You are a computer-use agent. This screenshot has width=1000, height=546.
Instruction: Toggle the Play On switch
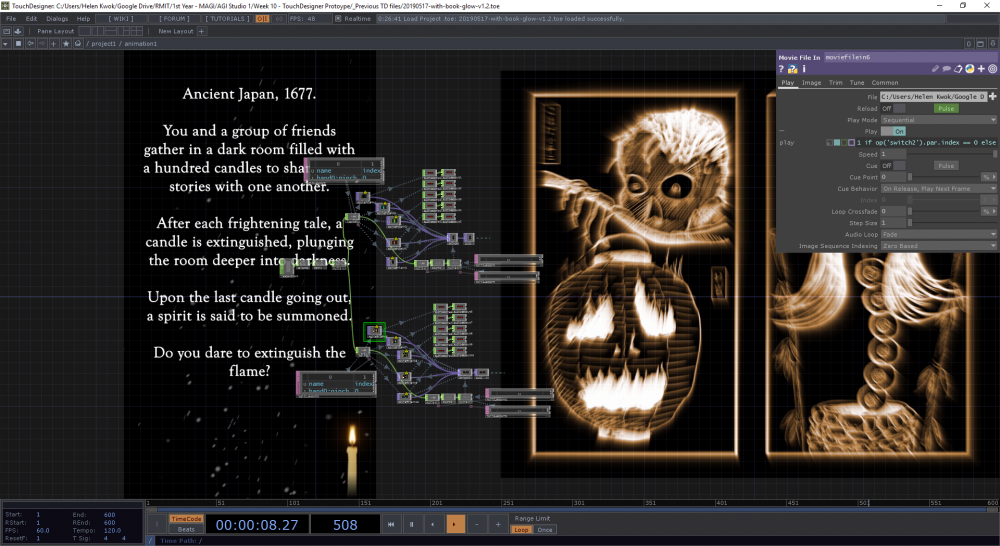point(893,131)
